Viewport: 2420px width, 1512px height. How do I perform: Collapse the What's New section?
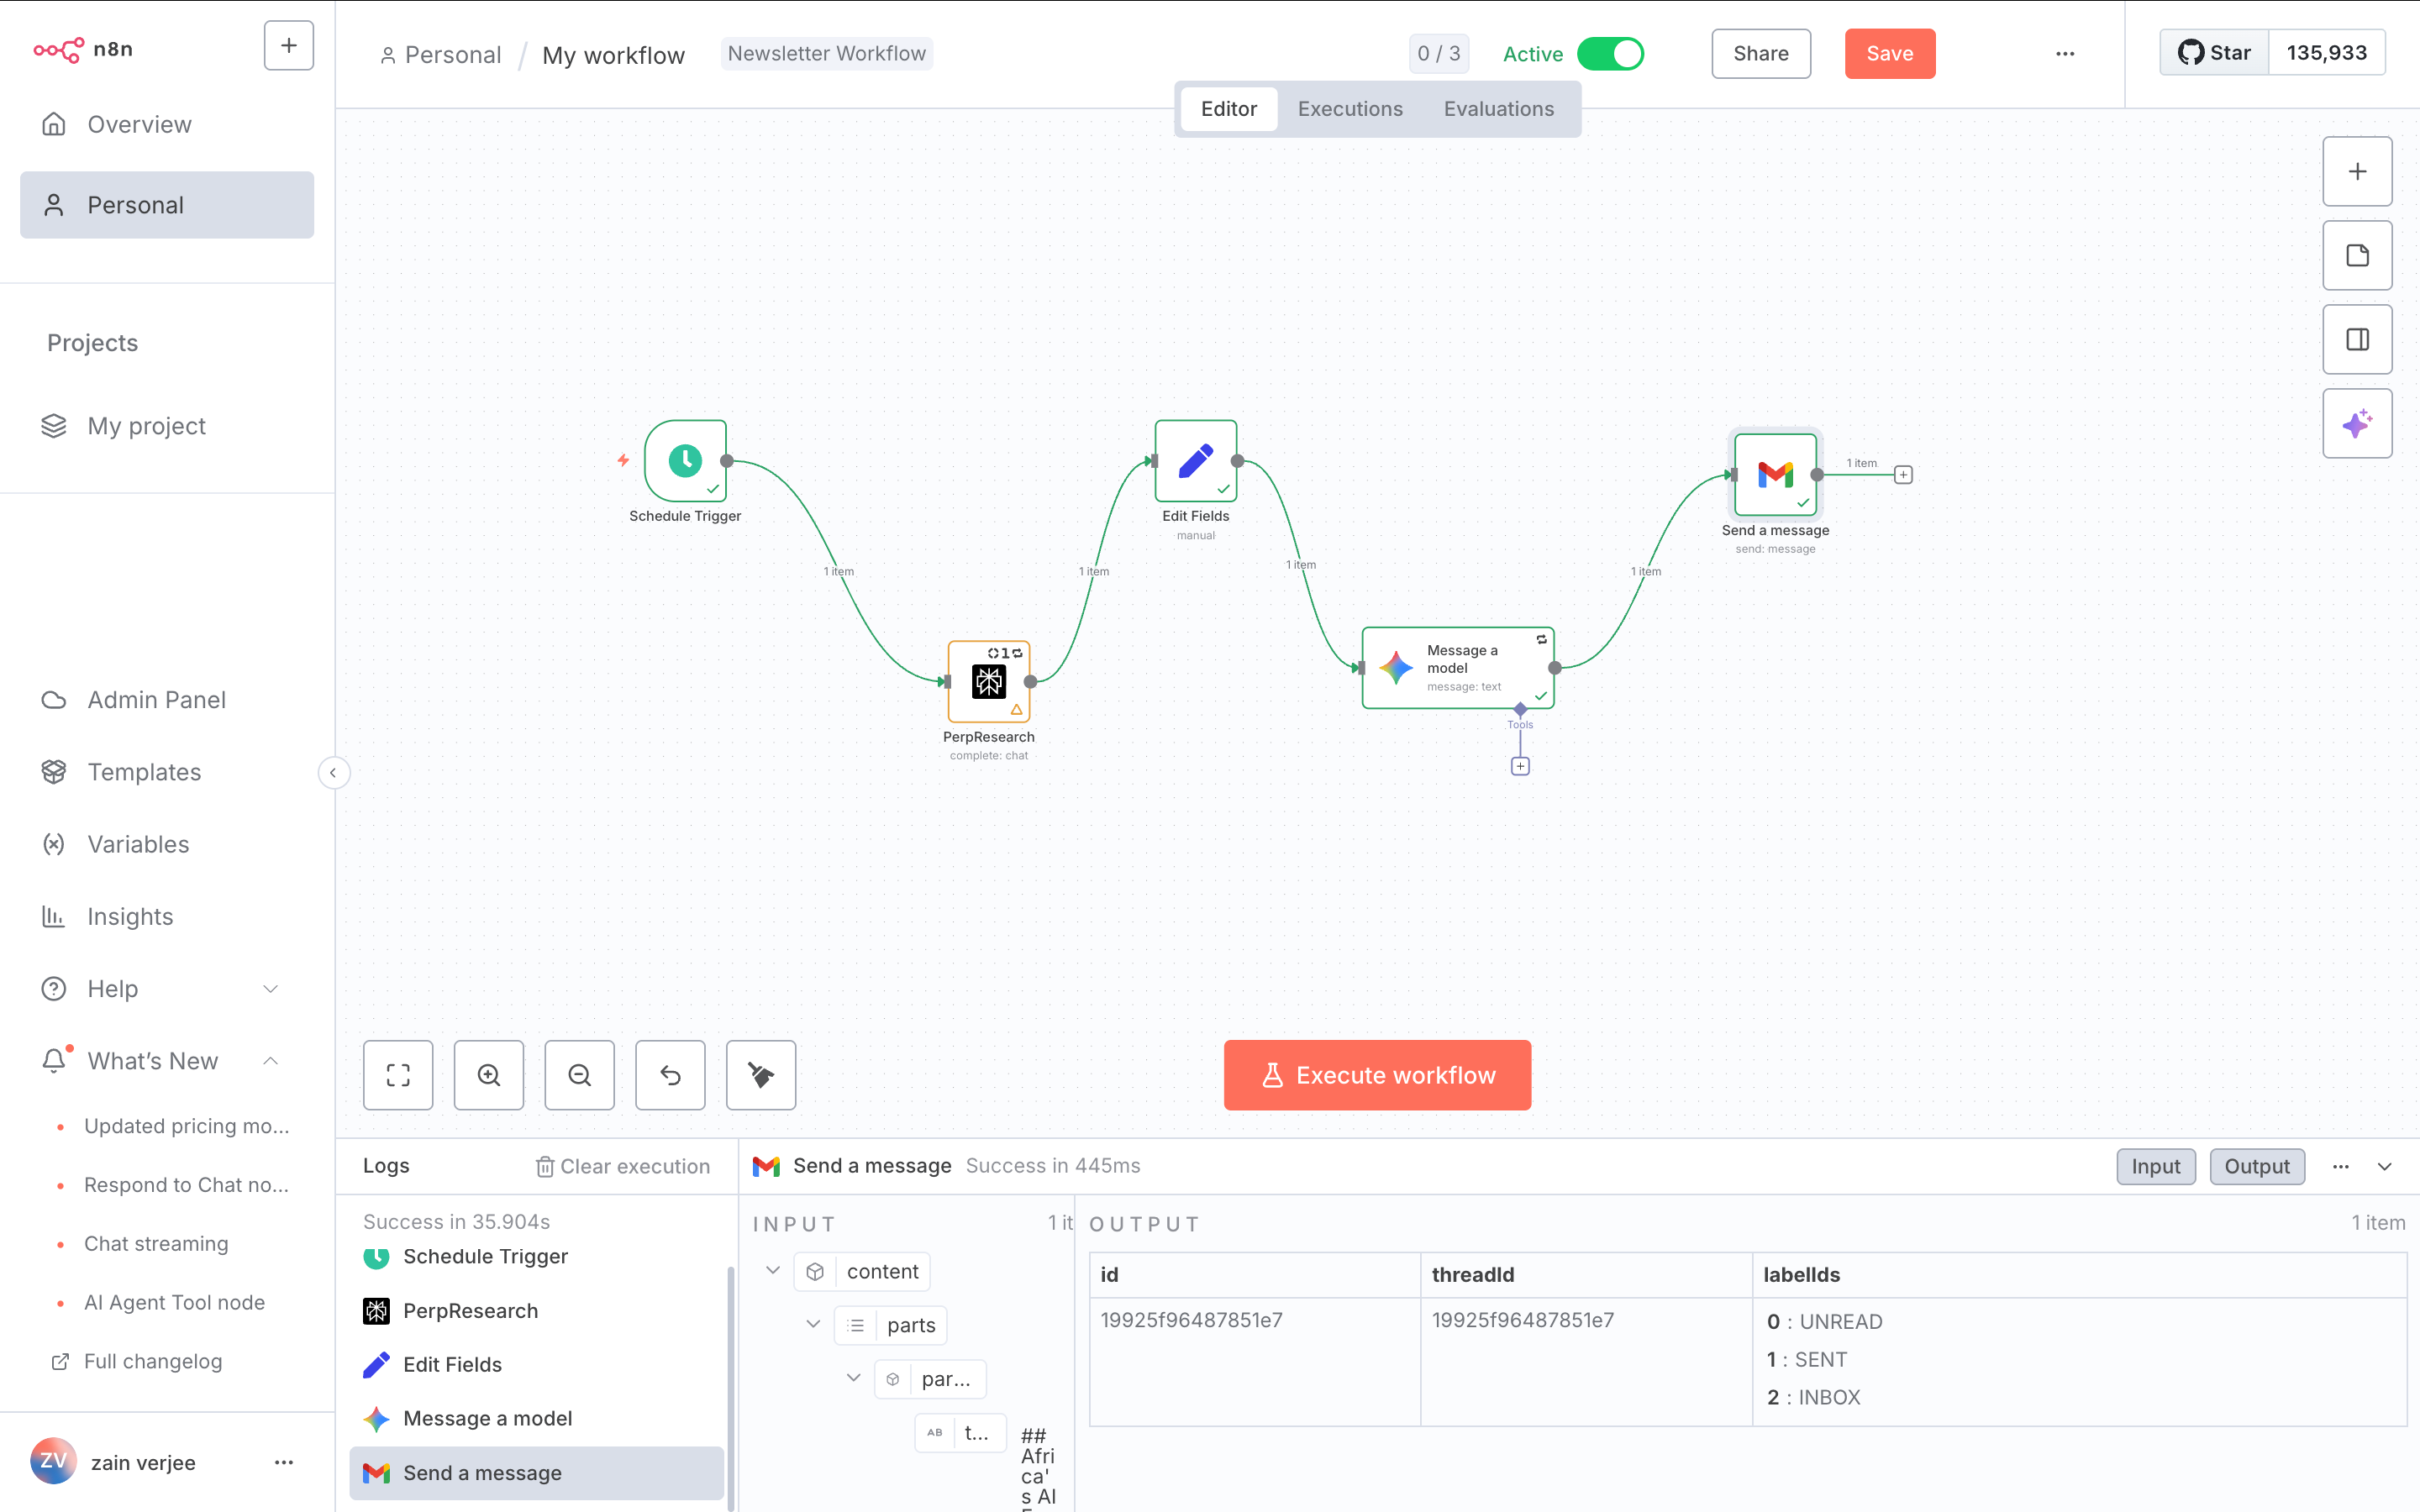[270, 1061]
